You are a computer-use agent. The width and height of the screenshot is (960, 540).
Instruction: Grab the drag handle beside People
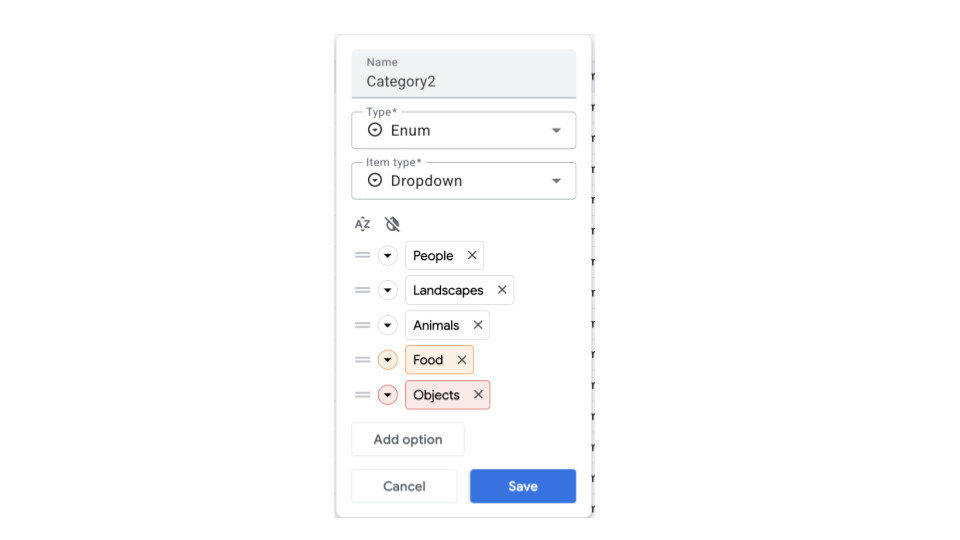coord(362,256)
